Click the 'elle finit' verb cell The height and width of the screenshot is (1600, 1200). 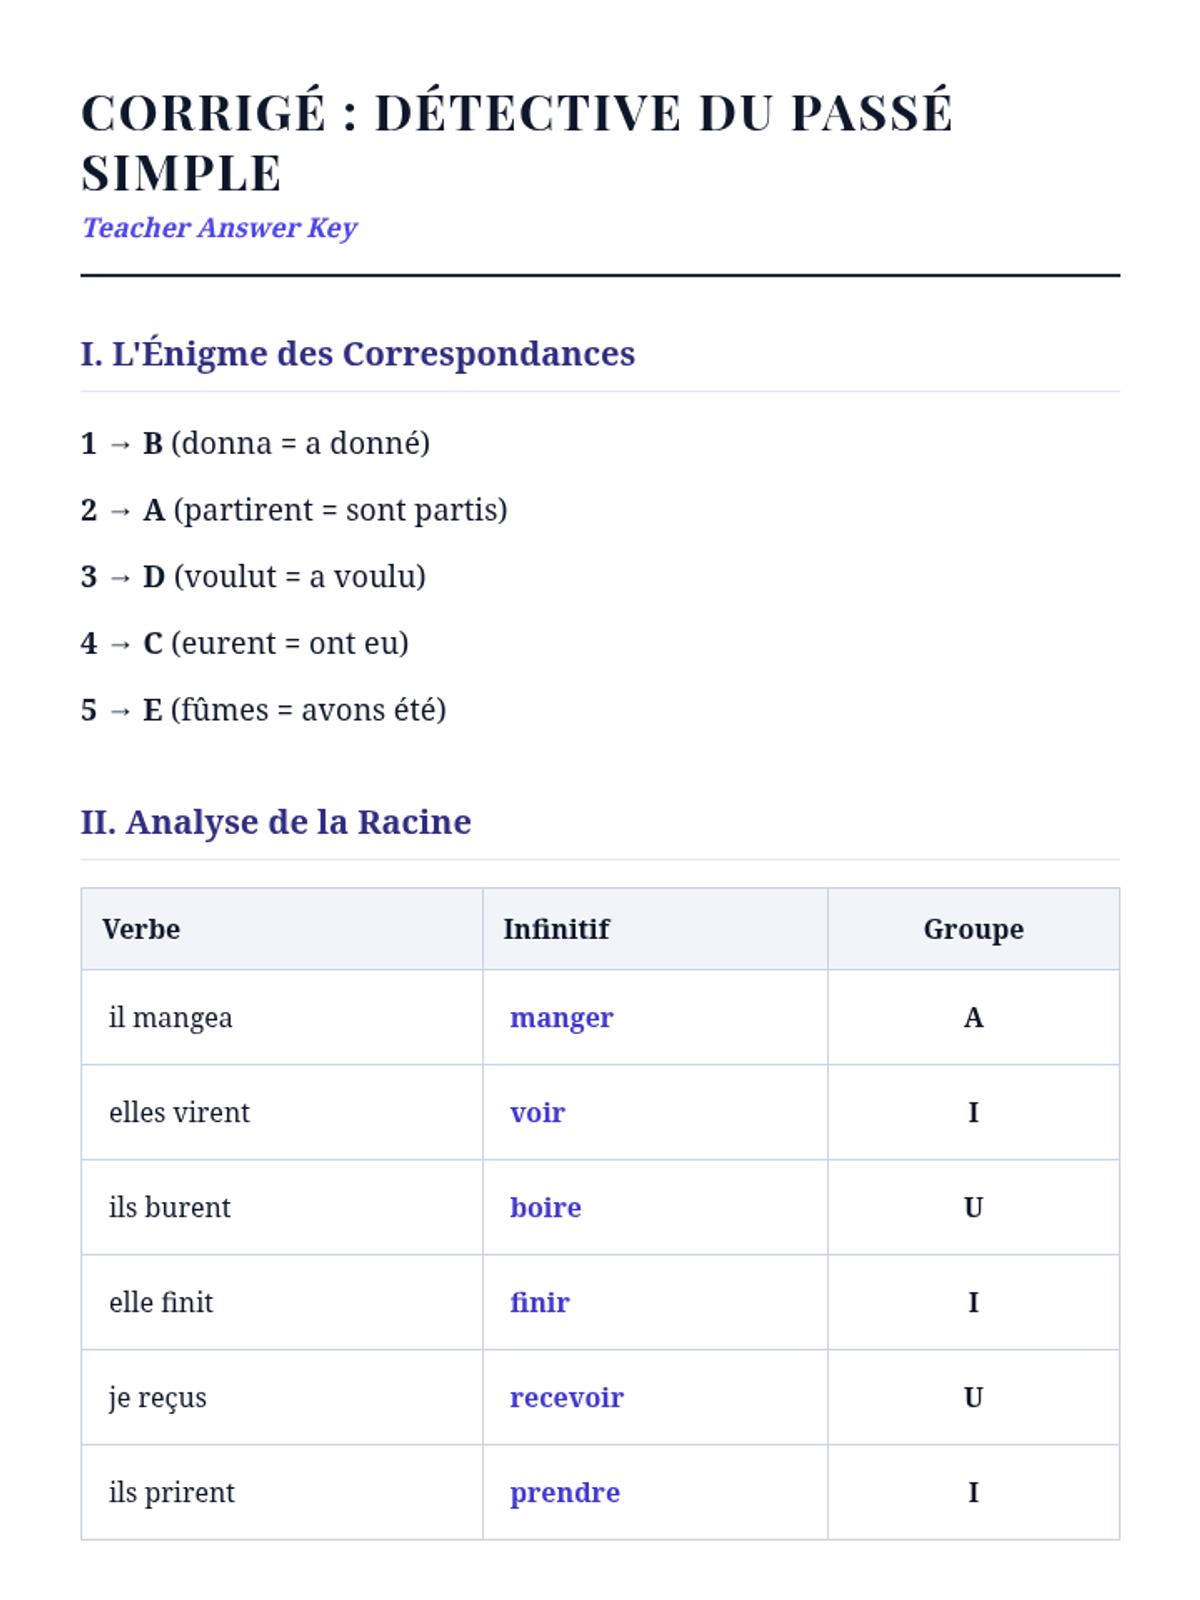[161, 1303]
